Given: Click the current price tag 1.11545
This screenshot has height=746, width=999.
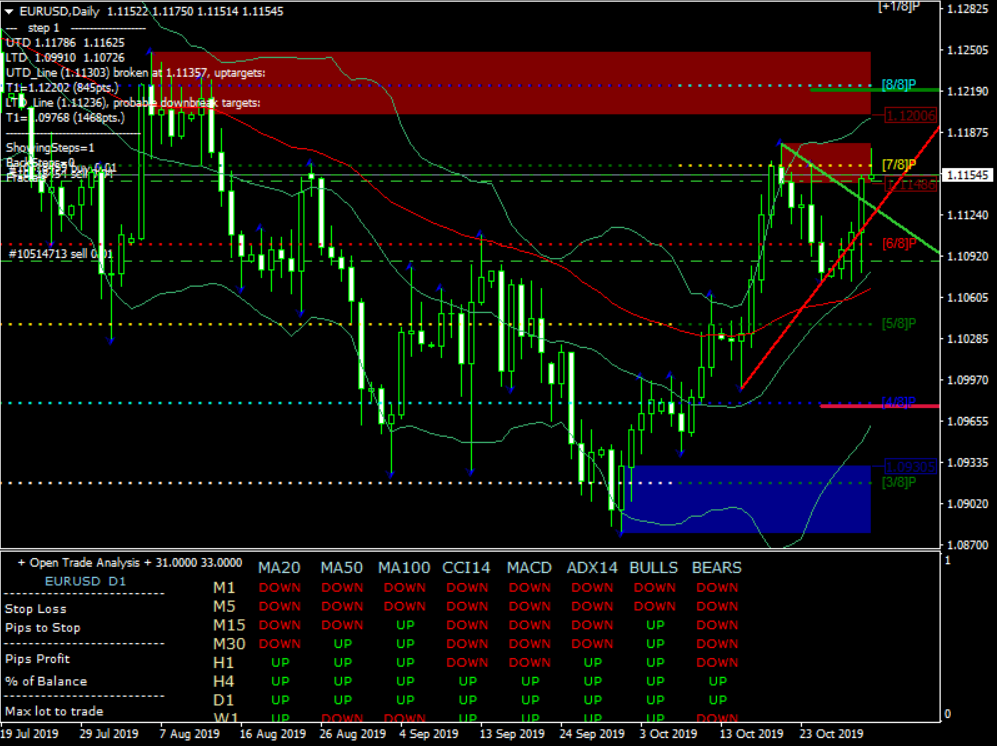Looking at the screenshot, I should [968, 175].
